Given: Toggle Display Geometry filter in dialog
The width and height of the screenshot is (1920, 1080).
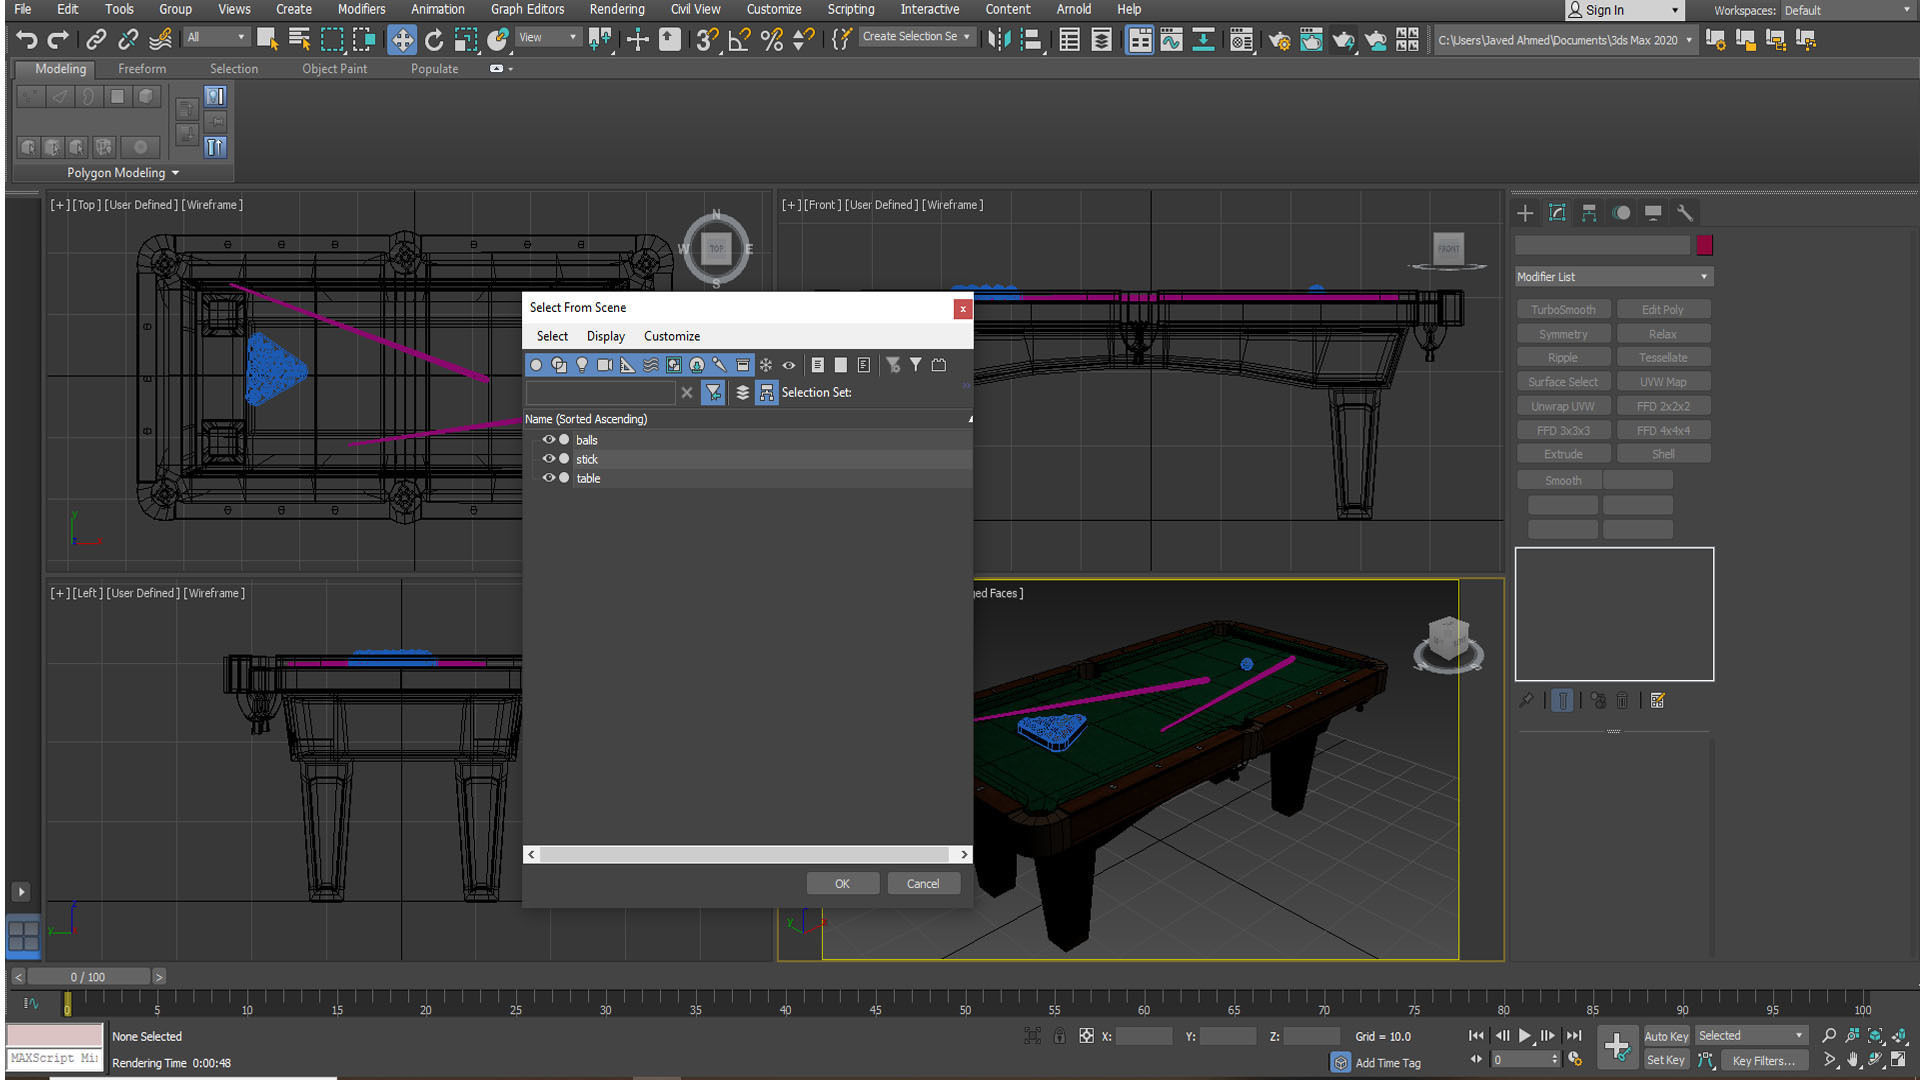Looking at the screenshot, I should tap(536, 365).
